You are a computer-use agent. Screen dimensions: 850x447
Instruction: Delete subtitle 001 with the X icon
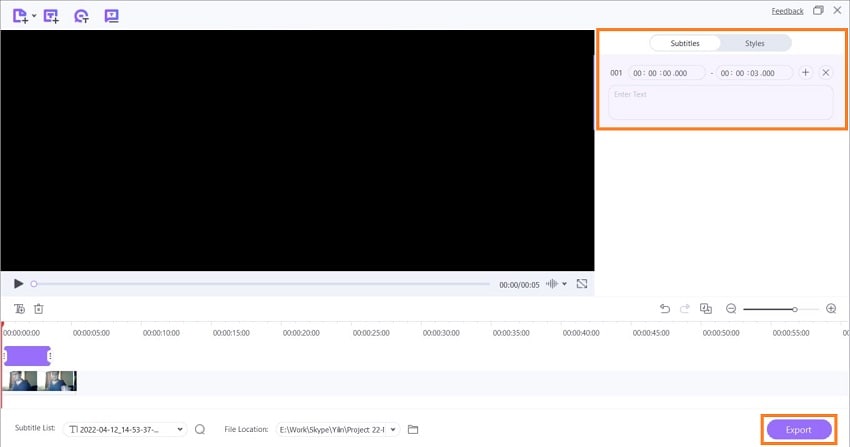[826, 73]
